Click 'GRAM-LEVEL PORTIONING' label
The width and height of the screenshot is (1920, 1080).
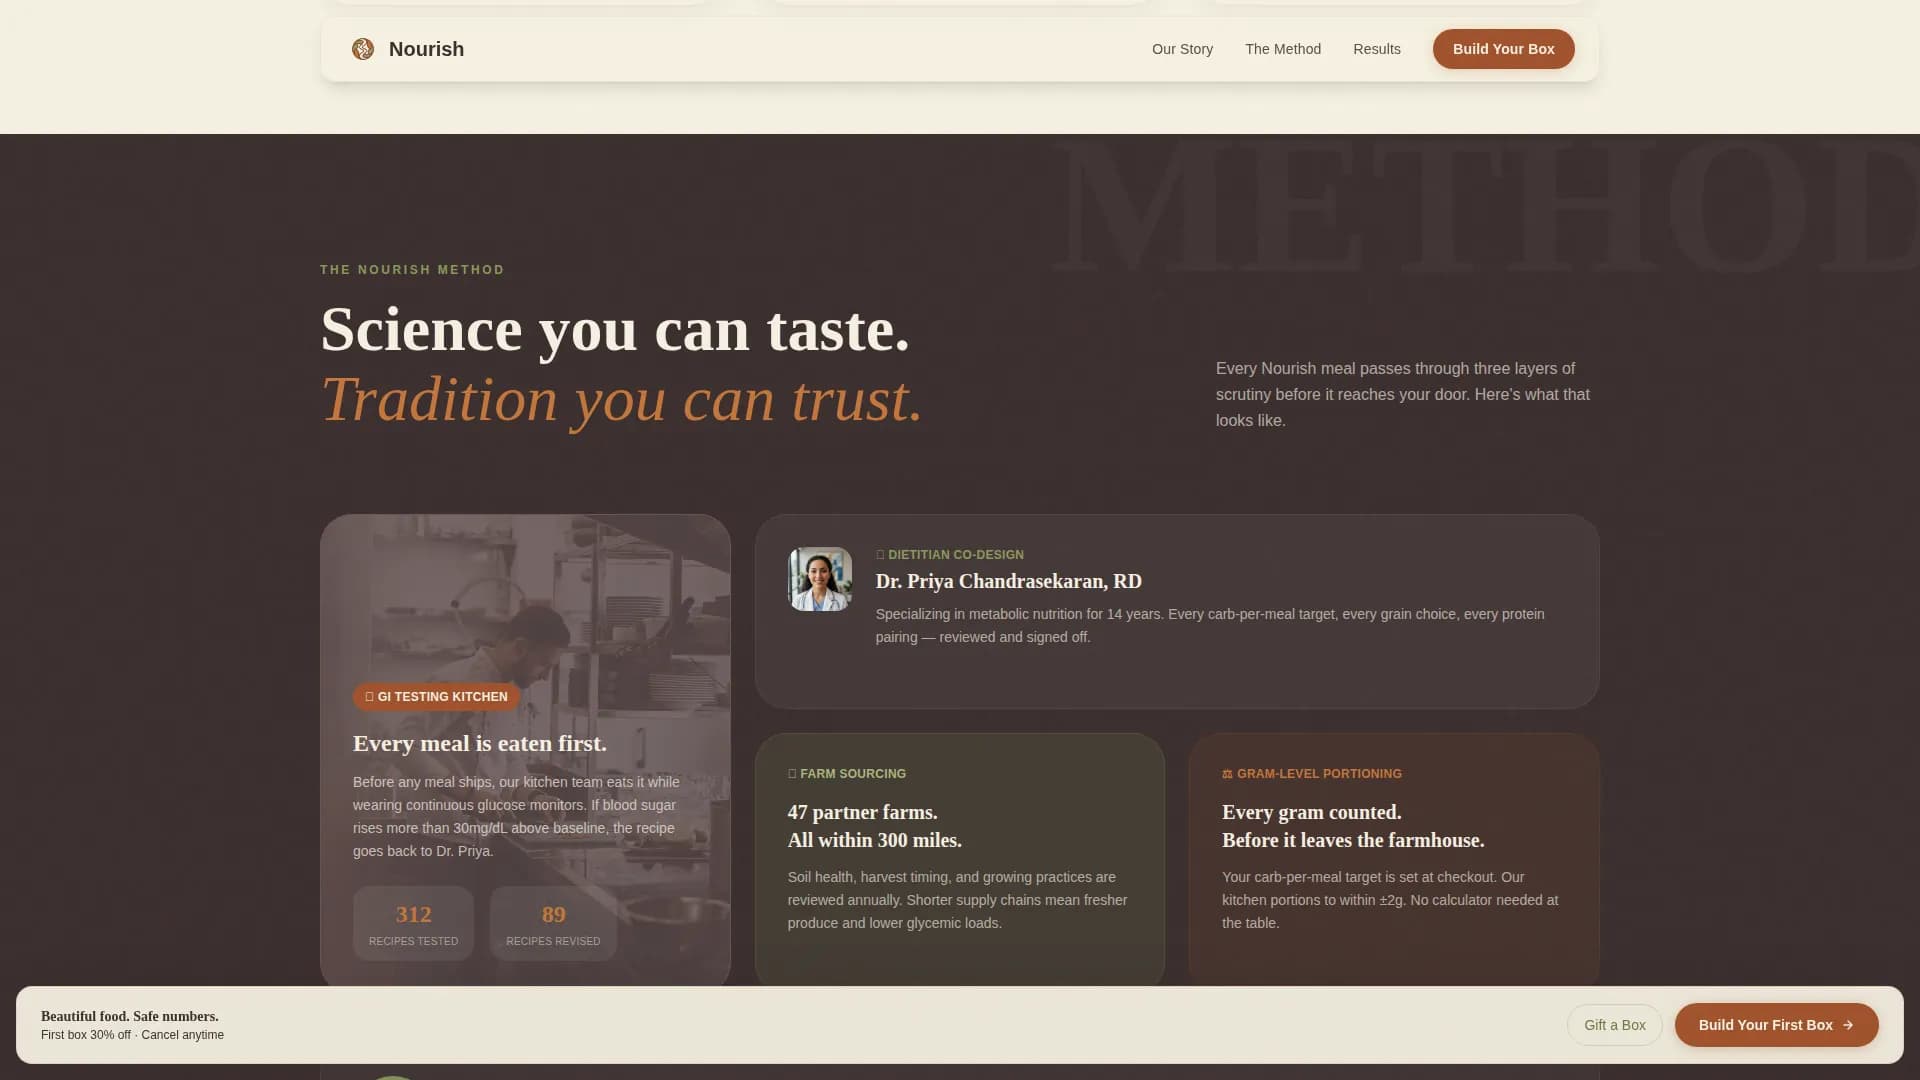1319,774
